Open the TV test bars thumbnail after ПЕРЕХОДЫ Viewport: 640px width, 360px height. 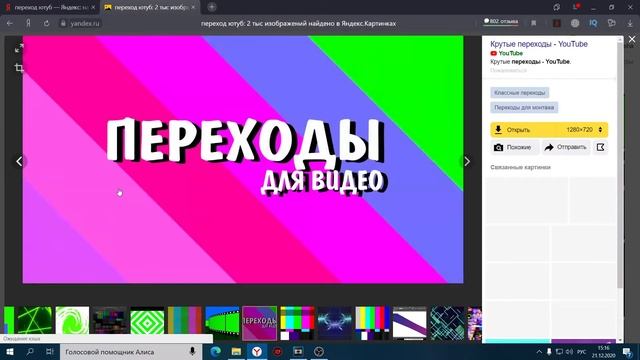tap(297, 323)
